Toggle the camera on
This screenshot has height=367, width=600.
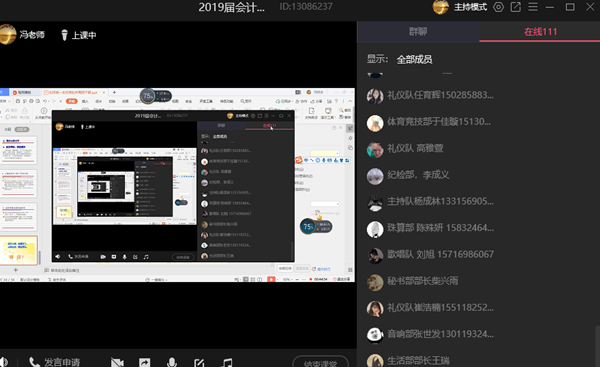pyautogui.click(x=117, y=362)
